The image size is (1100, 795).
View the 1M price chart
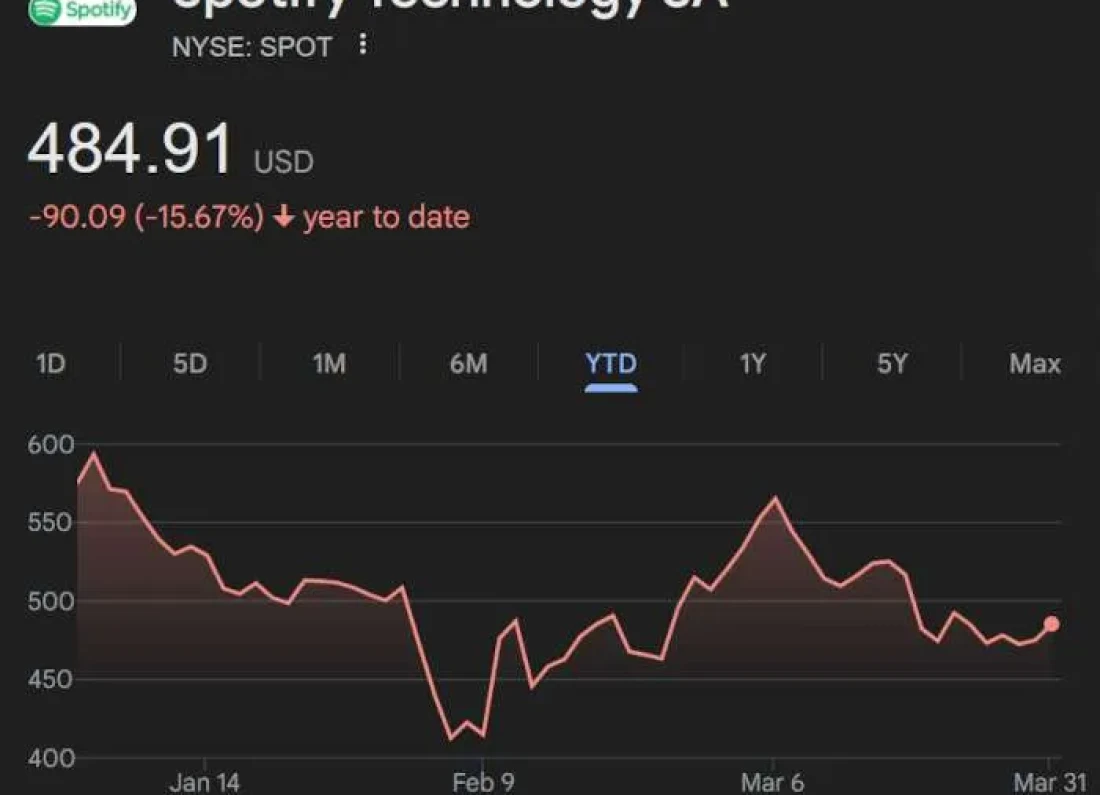(328, 364)
